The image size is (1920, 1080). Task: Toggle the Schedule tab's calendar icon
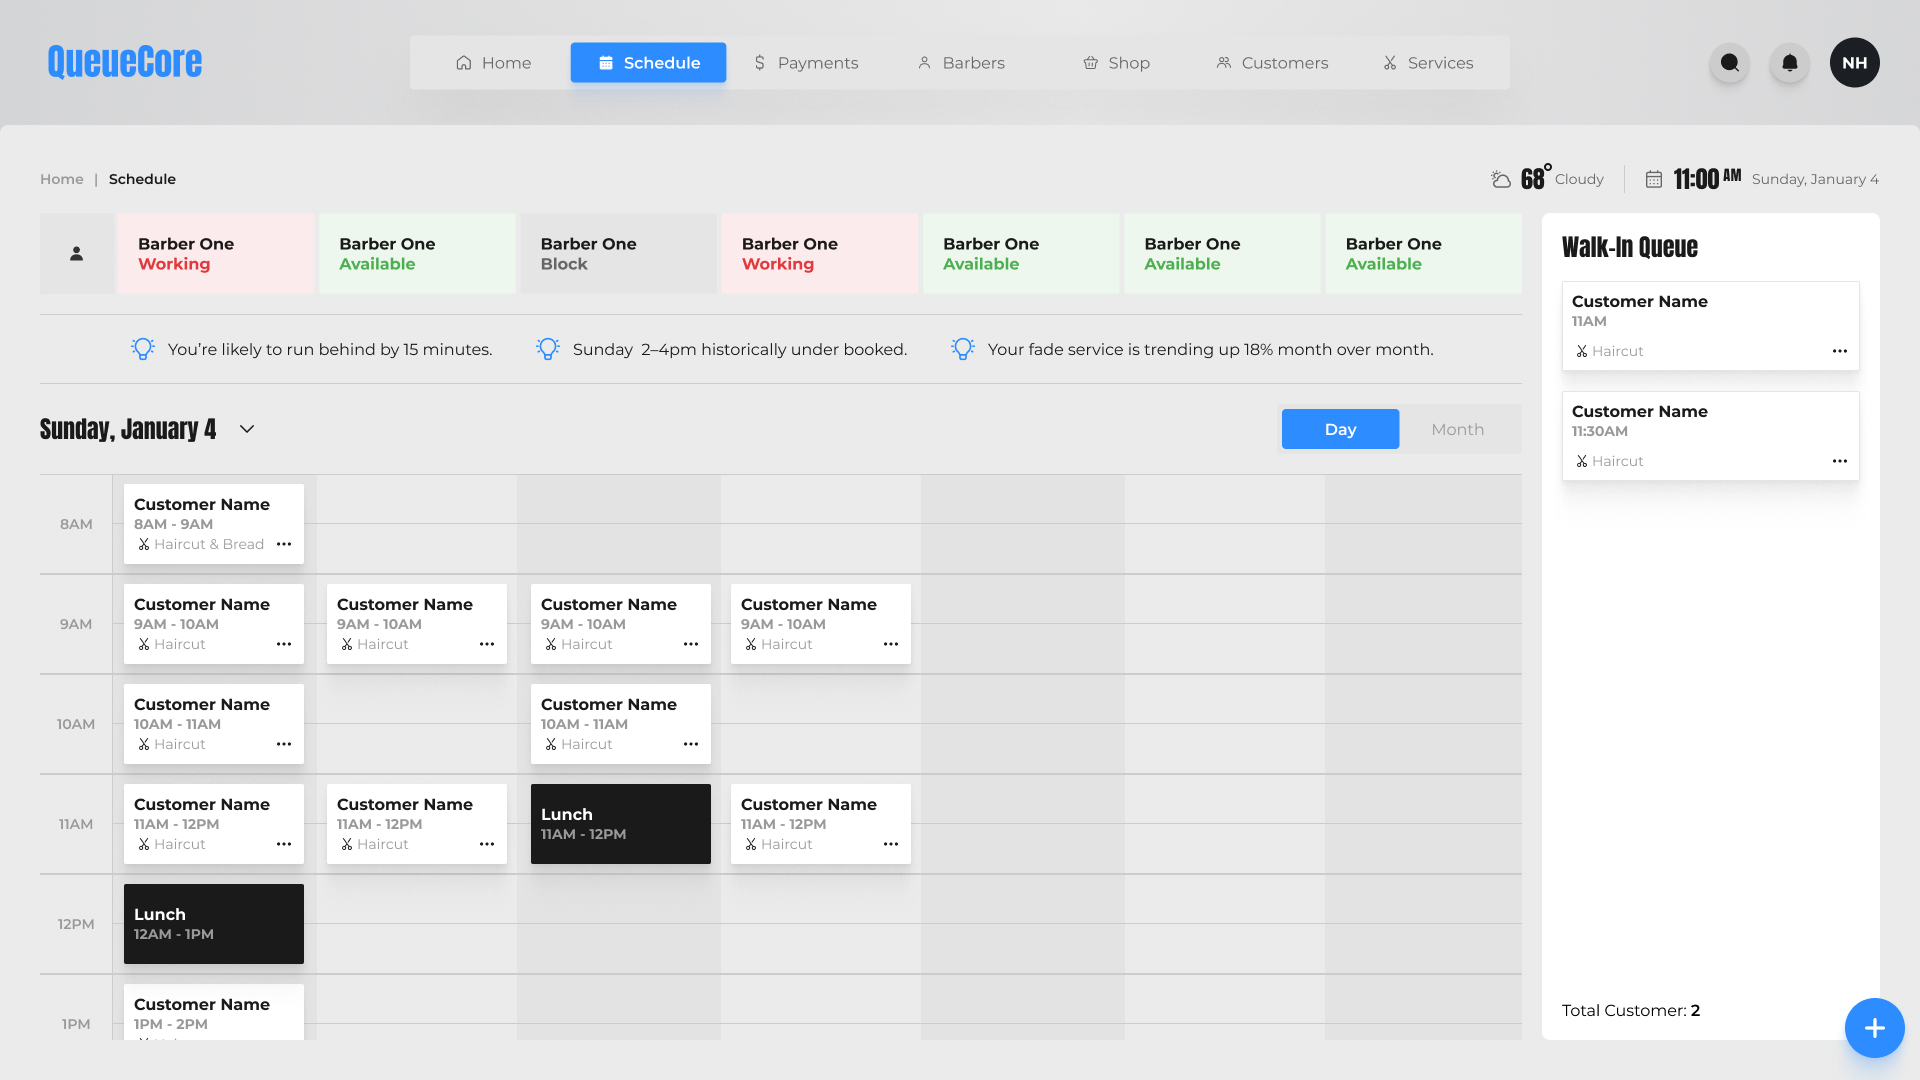tap(604, 62)
